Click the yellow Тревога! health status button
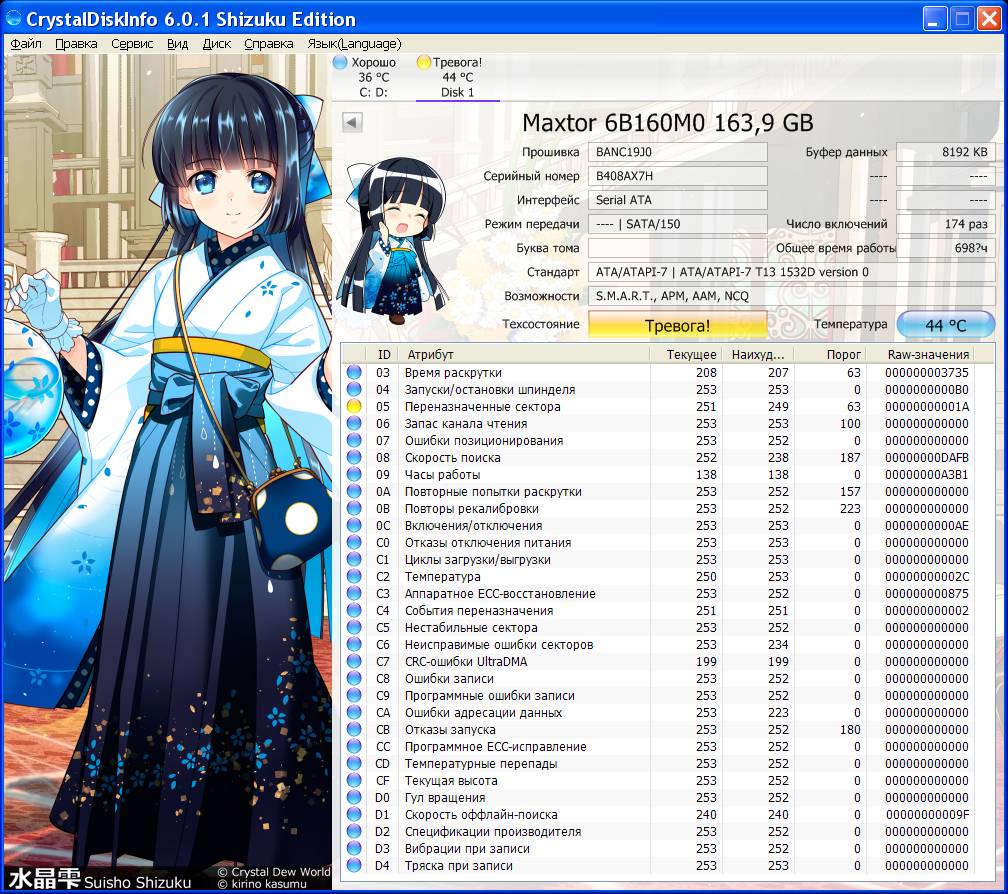 (x=677, y=325)
